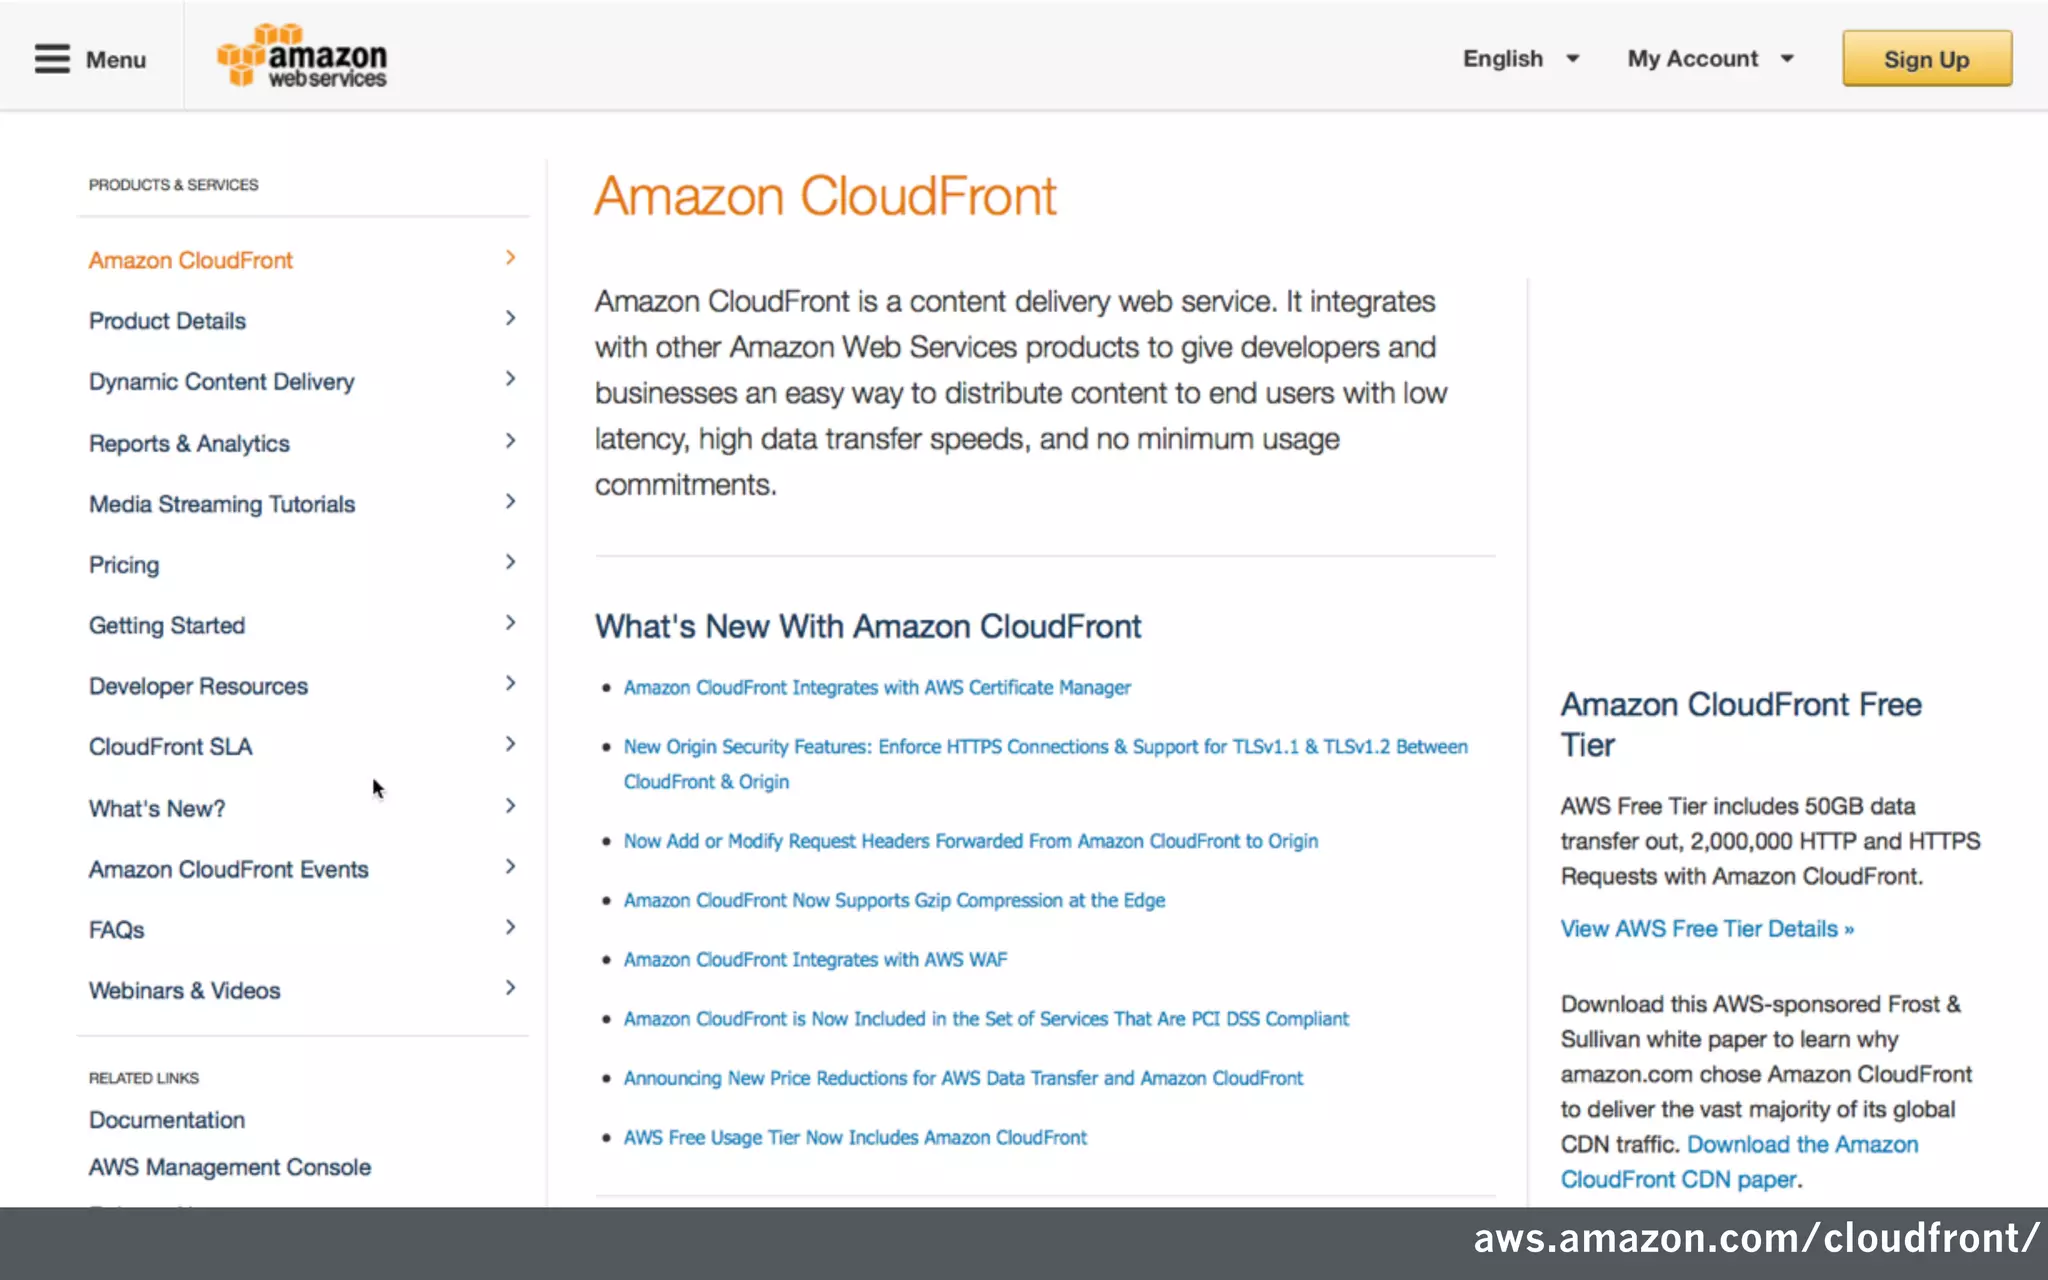Click the RELATED LINKS label

[x=144, y=1078]
